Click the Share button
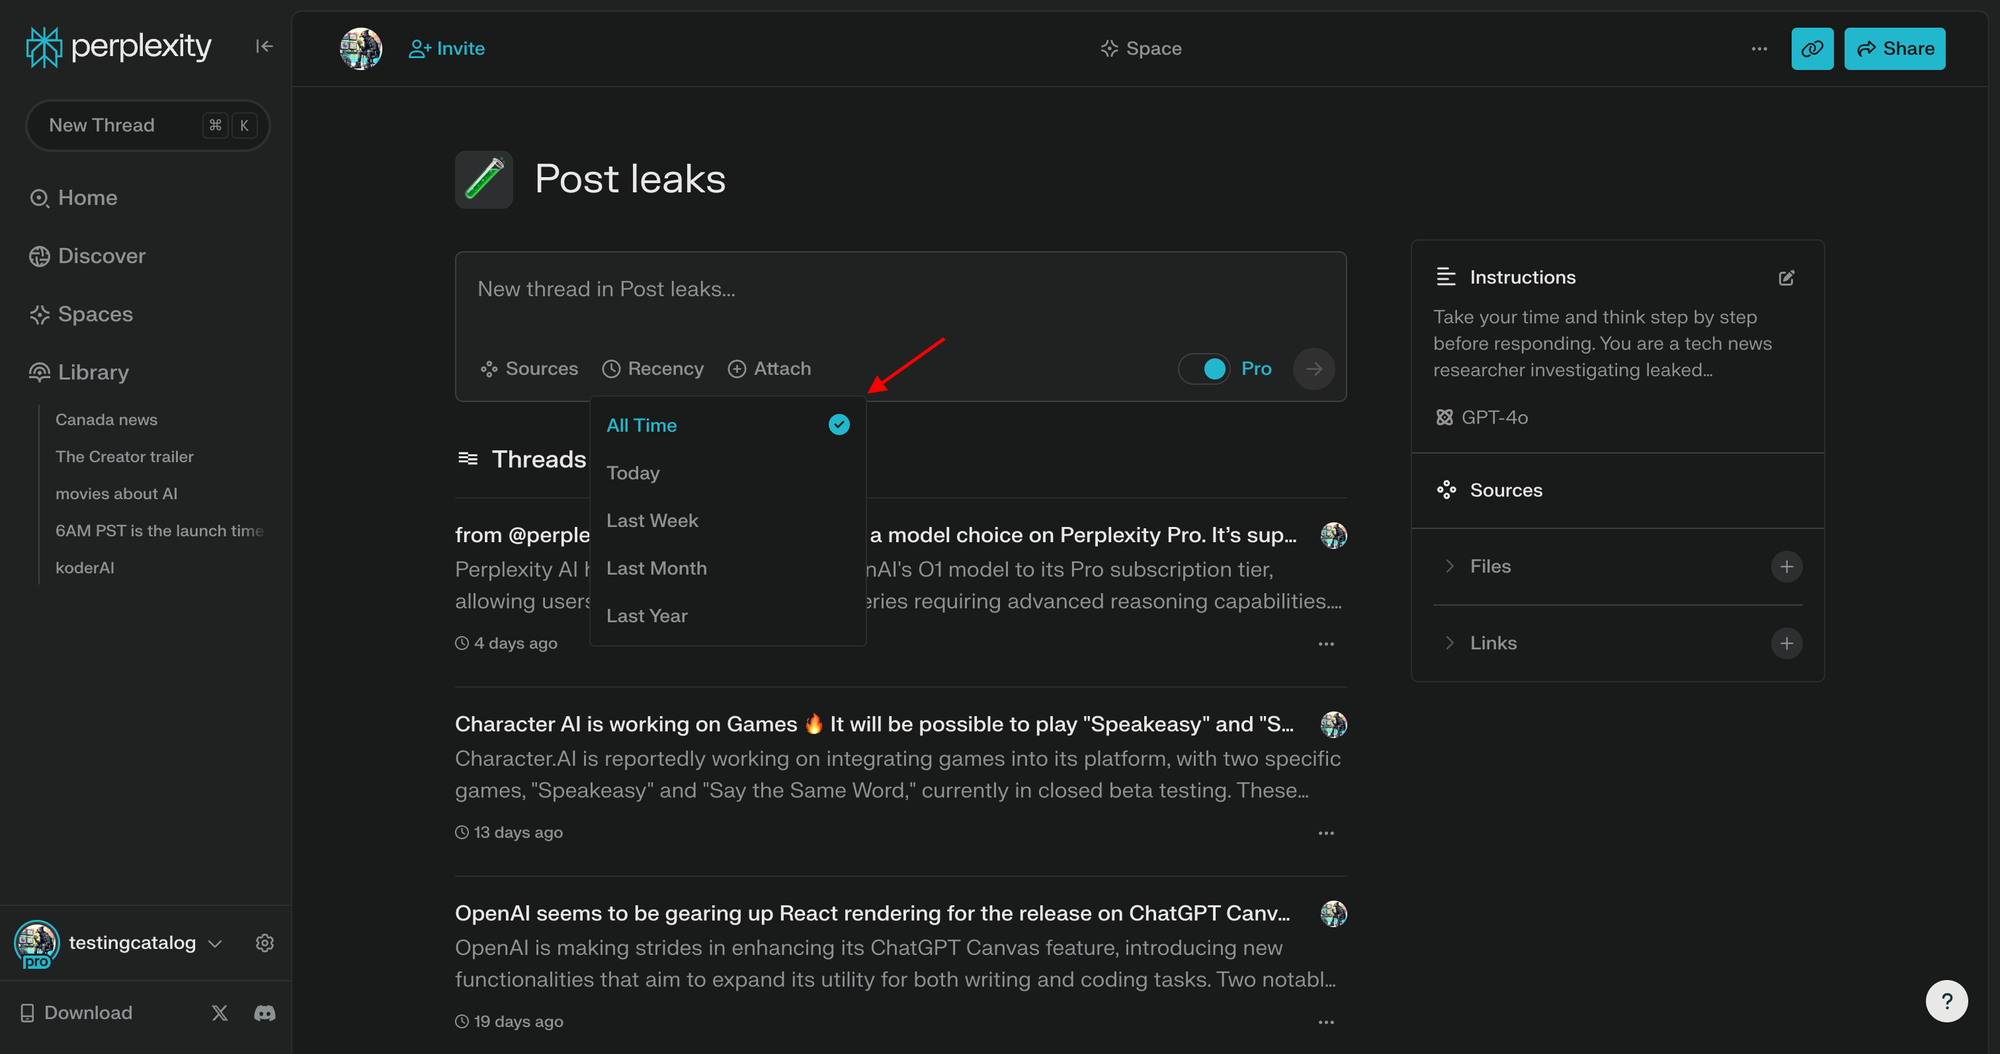The height and width of the screenshot is (1054, 2000). 1894,48
